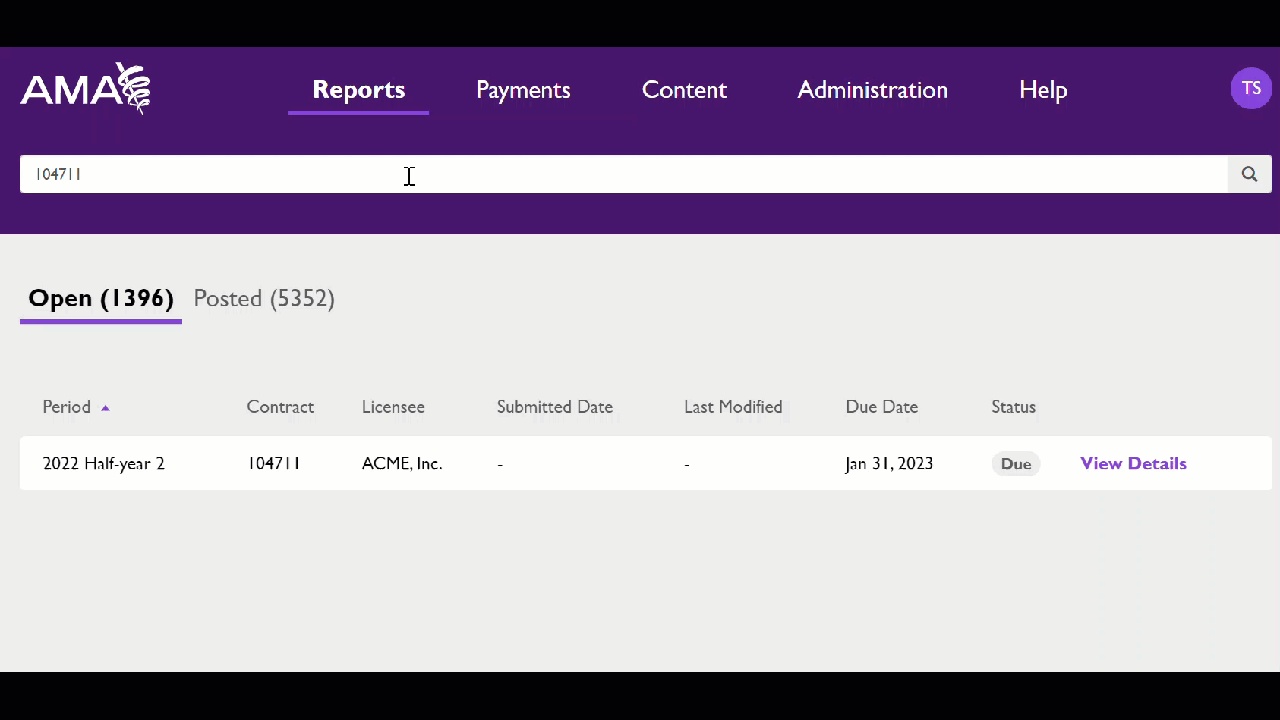This screenshot has height=720, width=1280.
Task: Open the Help menu
Action: point(1043,90)
